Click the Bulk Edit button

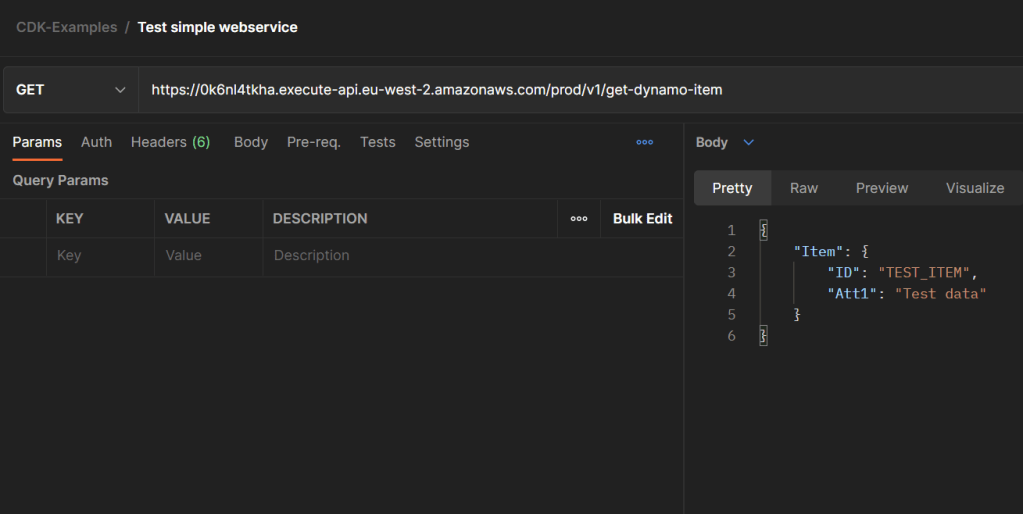click(x=642, y=218)
